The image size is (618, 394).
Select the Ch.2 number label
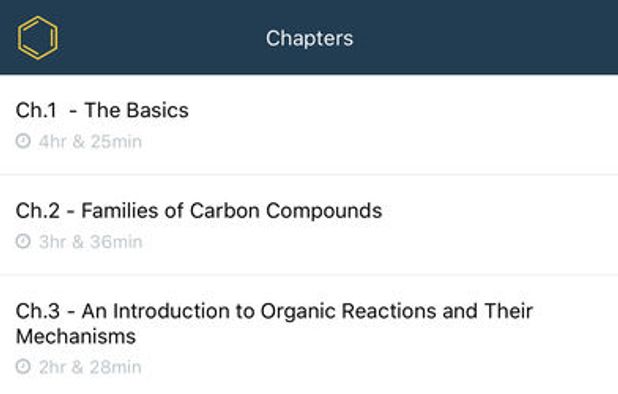pyautogui.click(x=38, y=211)
